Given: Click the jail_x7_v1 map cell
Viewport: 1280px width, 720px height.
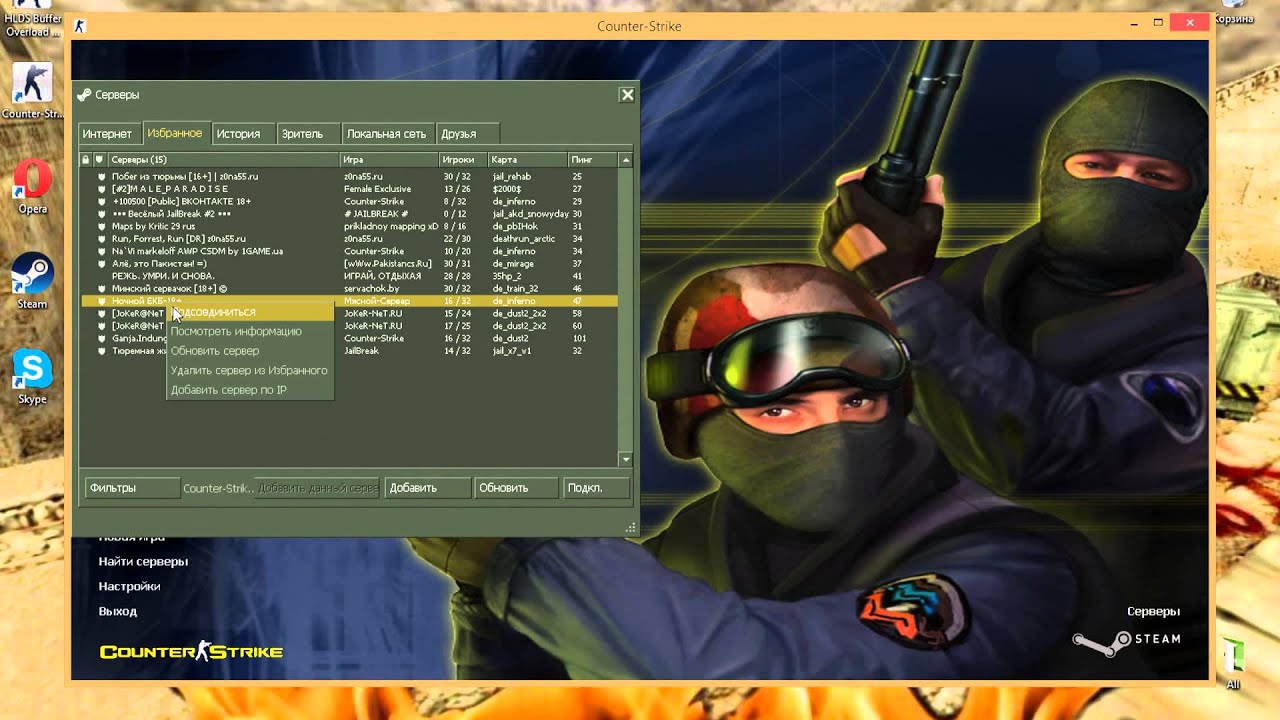Looking at the screenshot, I should pos(512,351).
